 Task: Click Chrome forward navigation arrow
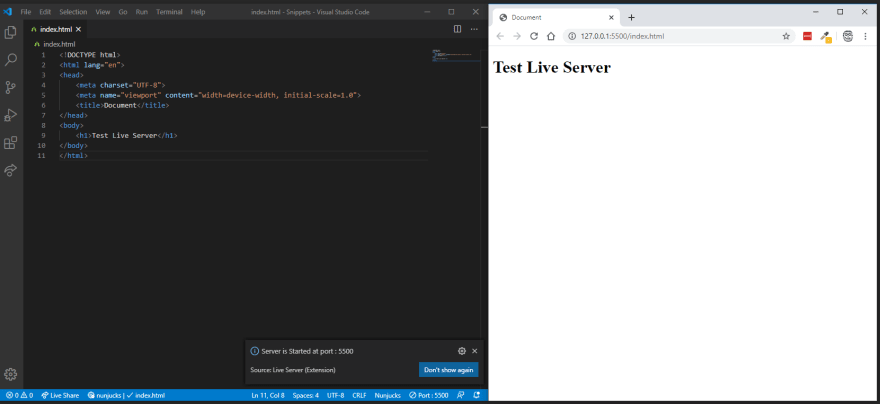(x=517, y=36)
